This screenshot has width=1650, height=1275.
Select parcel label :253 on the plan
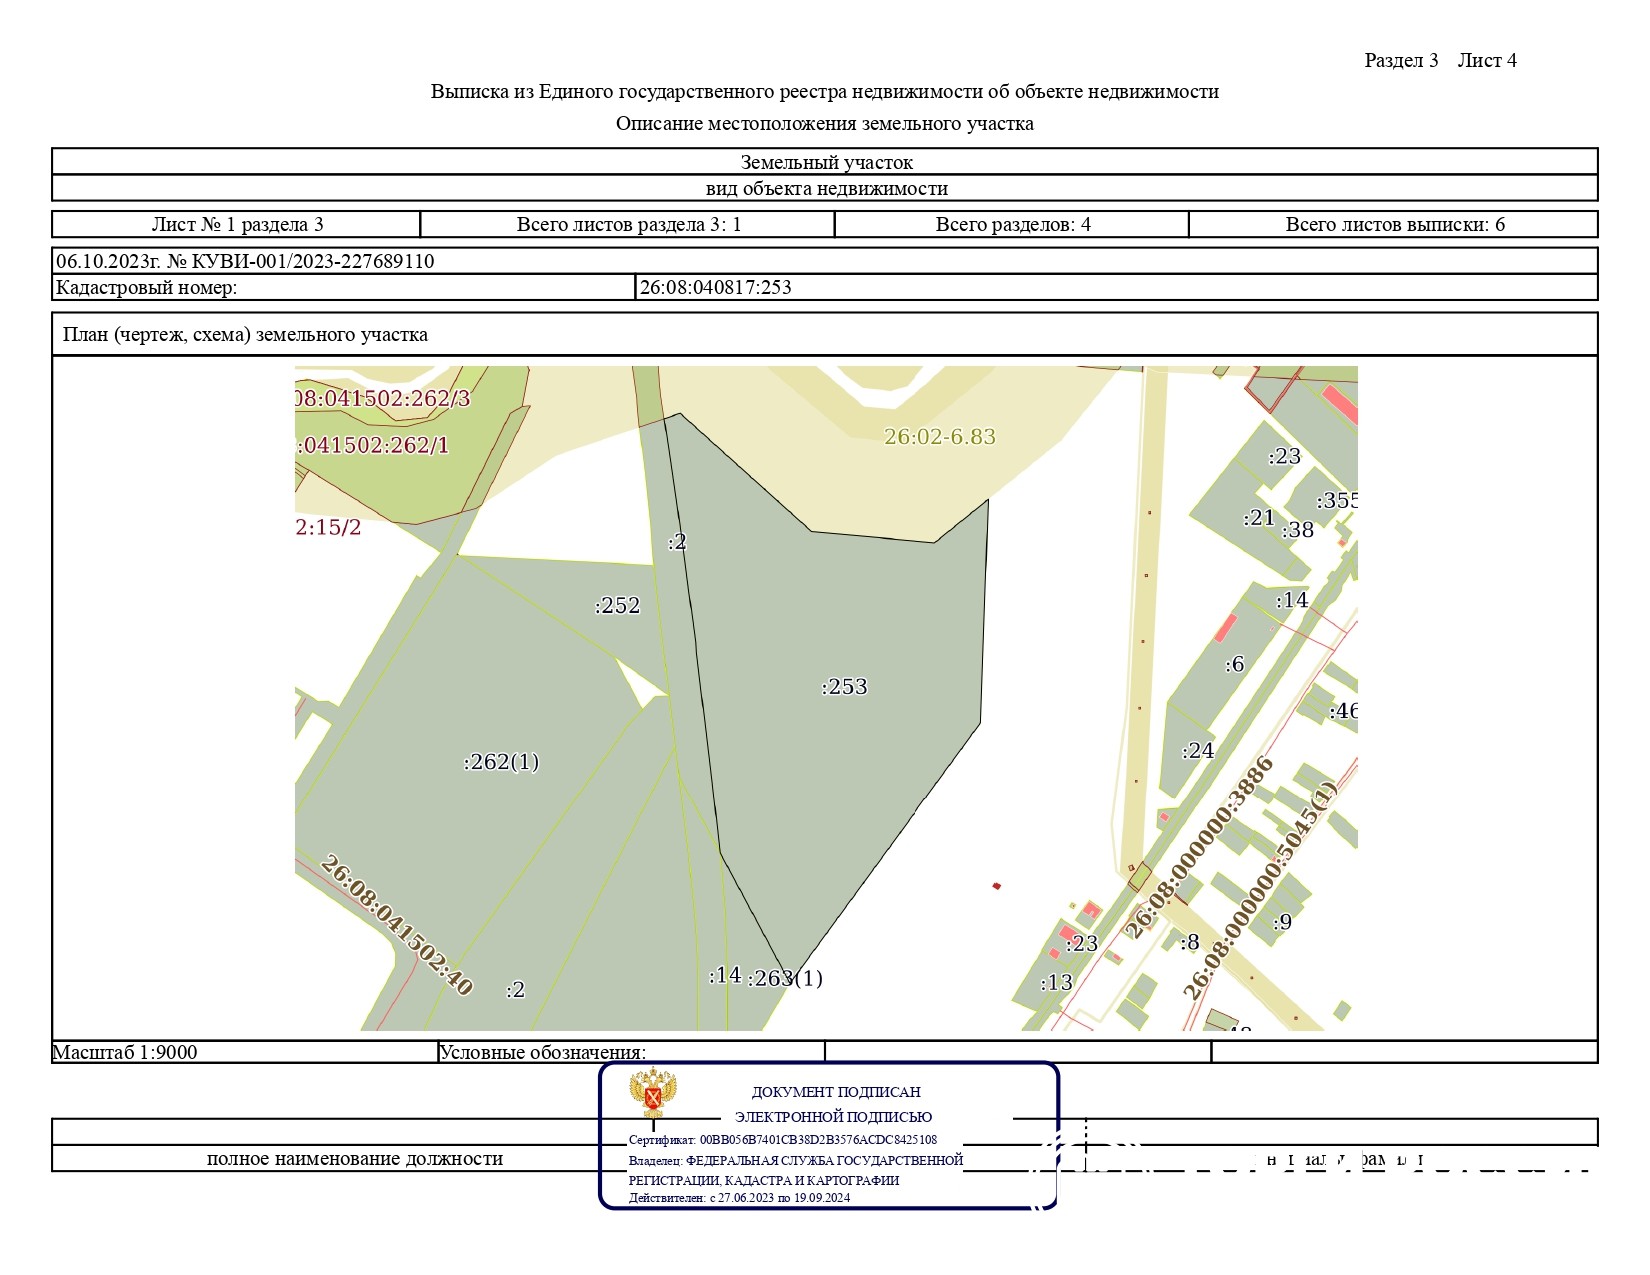(845, 687)
